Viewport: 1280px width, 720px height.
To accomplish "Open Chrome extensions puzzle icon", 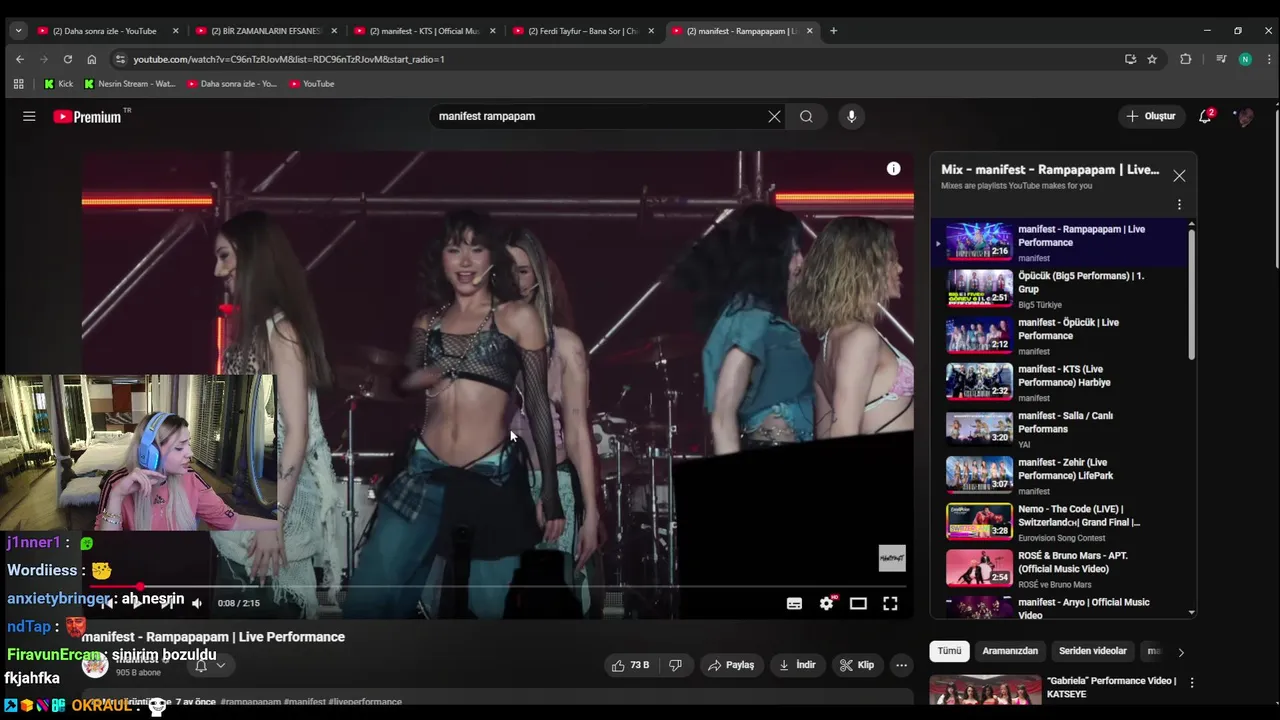I will point(1186,59).
